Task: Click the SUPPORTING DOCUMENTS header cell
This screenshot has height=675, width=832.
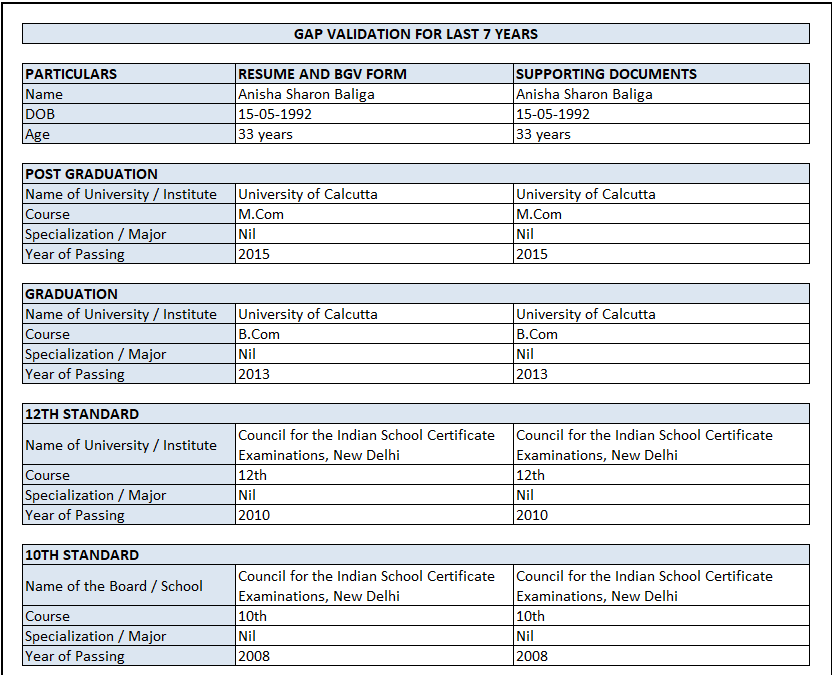Action: click(x=661, y=74)
